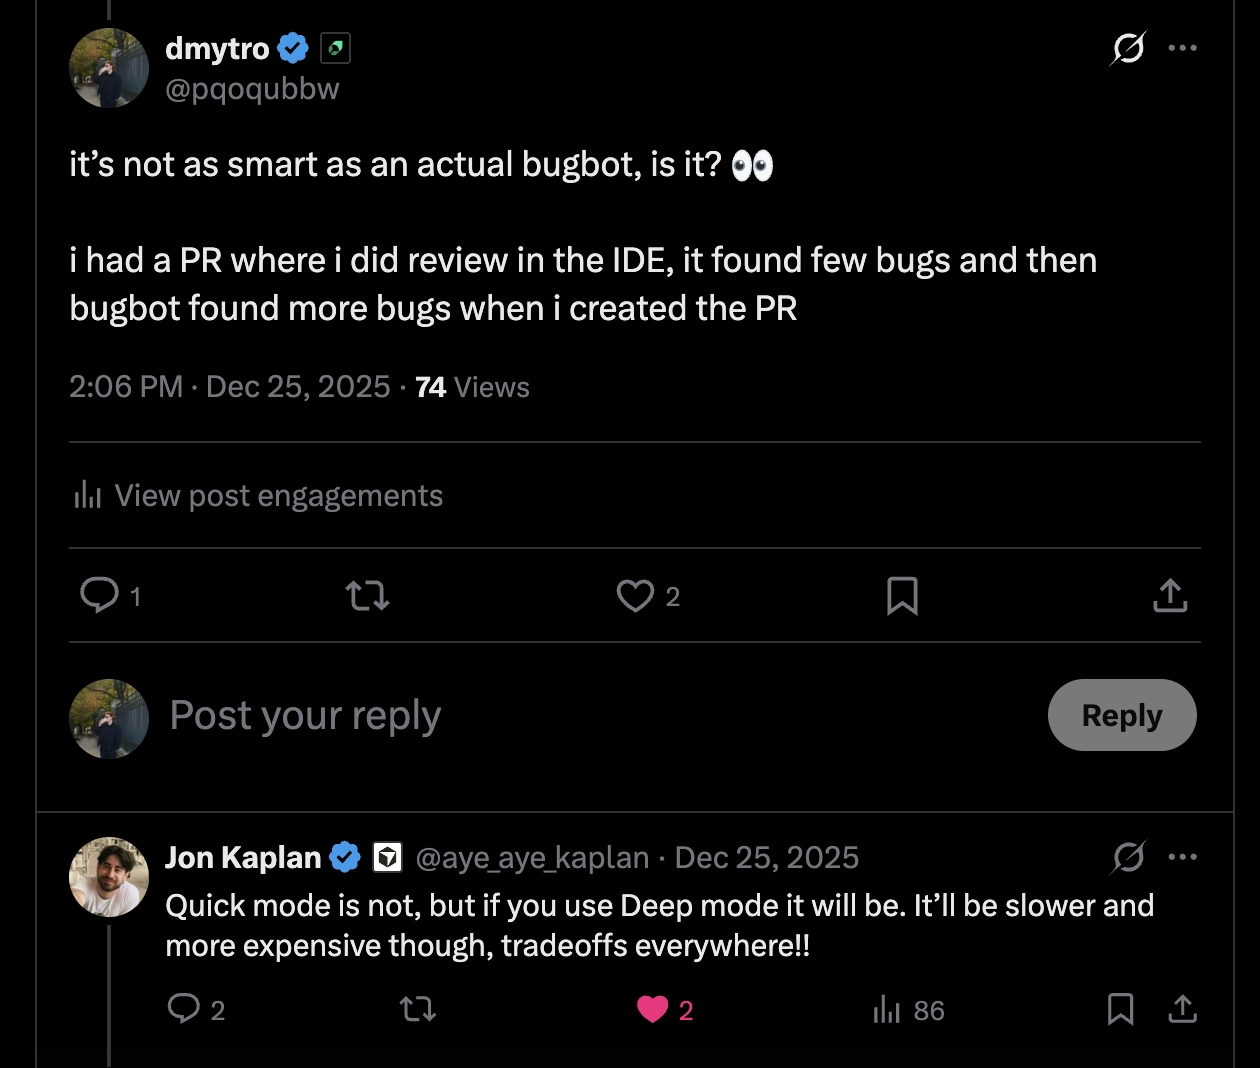Open the more options menu on dmytro's post
Image resolution: width=1260 pixels, height=1068 pixels.
click(1183, 47)
